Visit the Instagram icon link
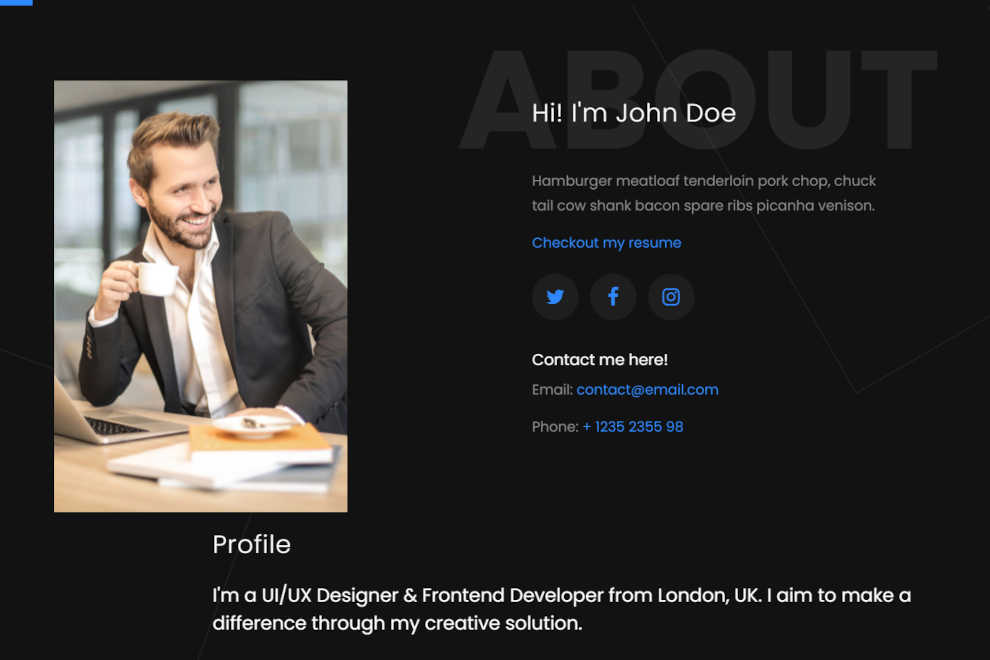Viewport: 990px width, 660px height. pos(671,297)
